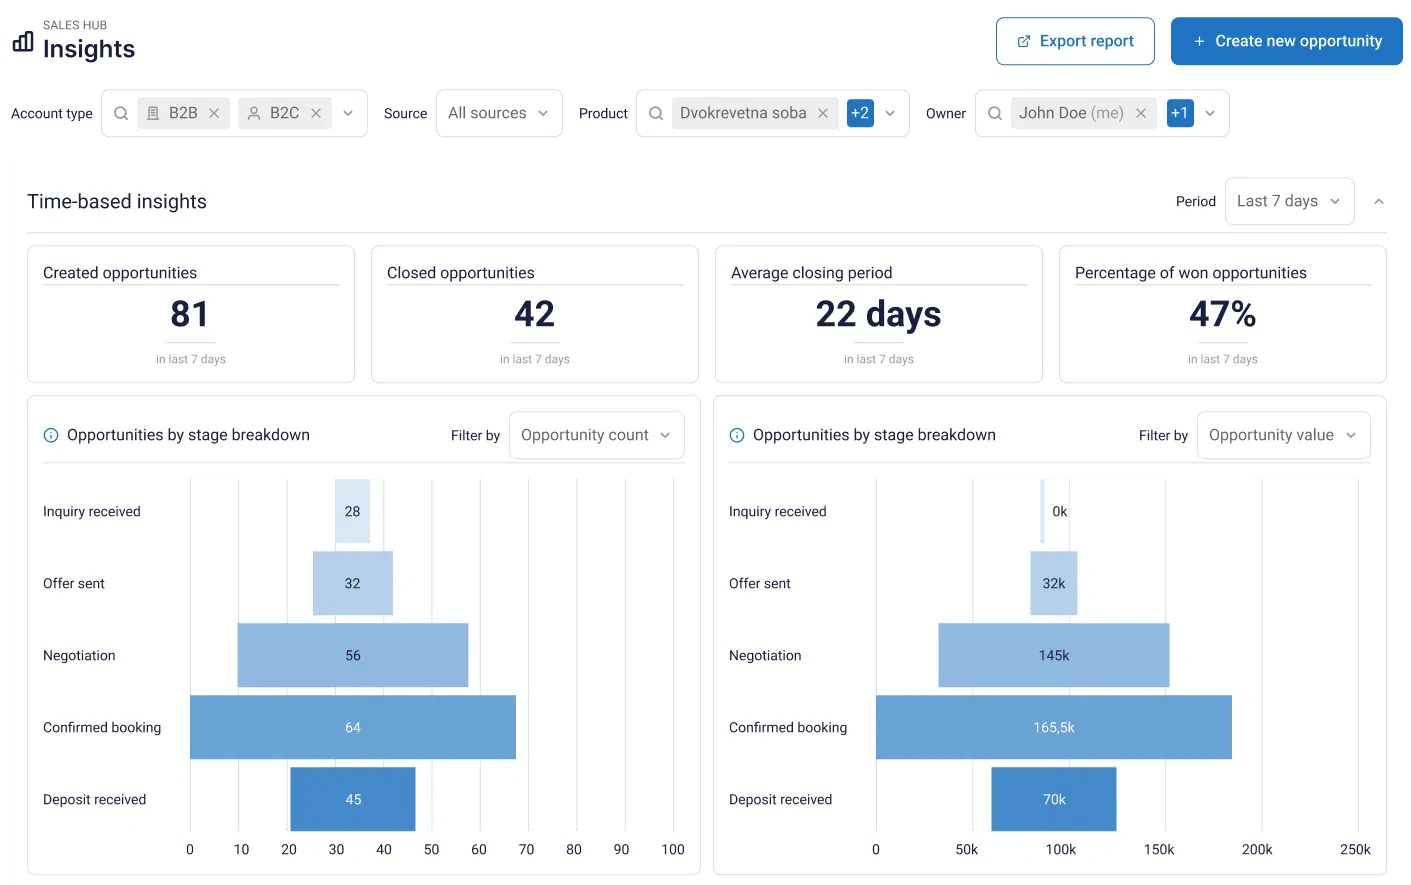1411x885 pixels.
Task: Remove the Dvokrevetna soba chip
Action: pyautogui.click(x=823, y=114)
